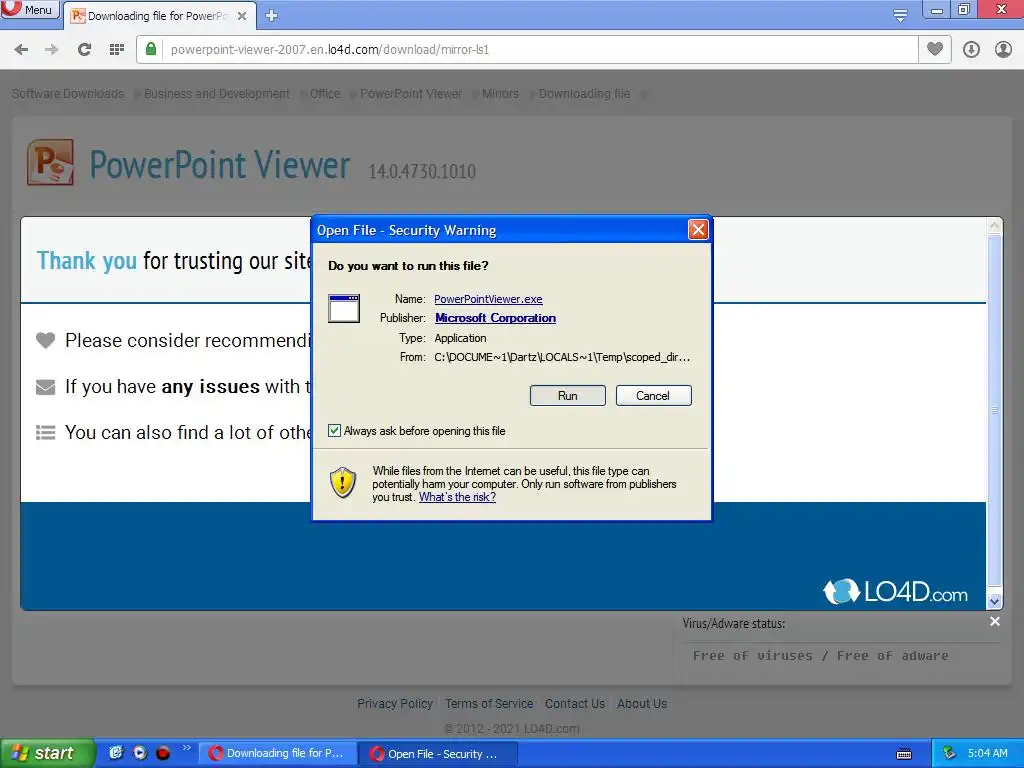Open the user account icon
Screen dimensions: 1024x768
(x=1003, y=50)
